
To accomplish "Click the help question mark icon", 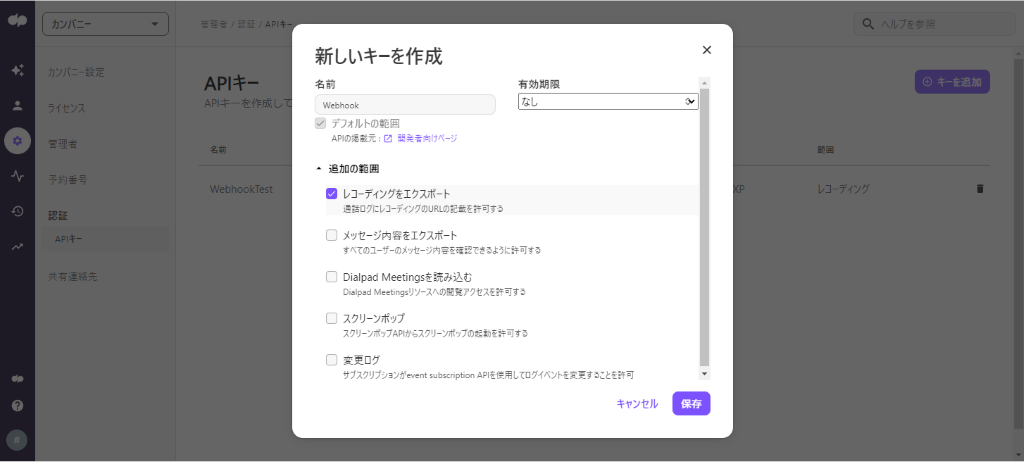I will tap(17, 406).
